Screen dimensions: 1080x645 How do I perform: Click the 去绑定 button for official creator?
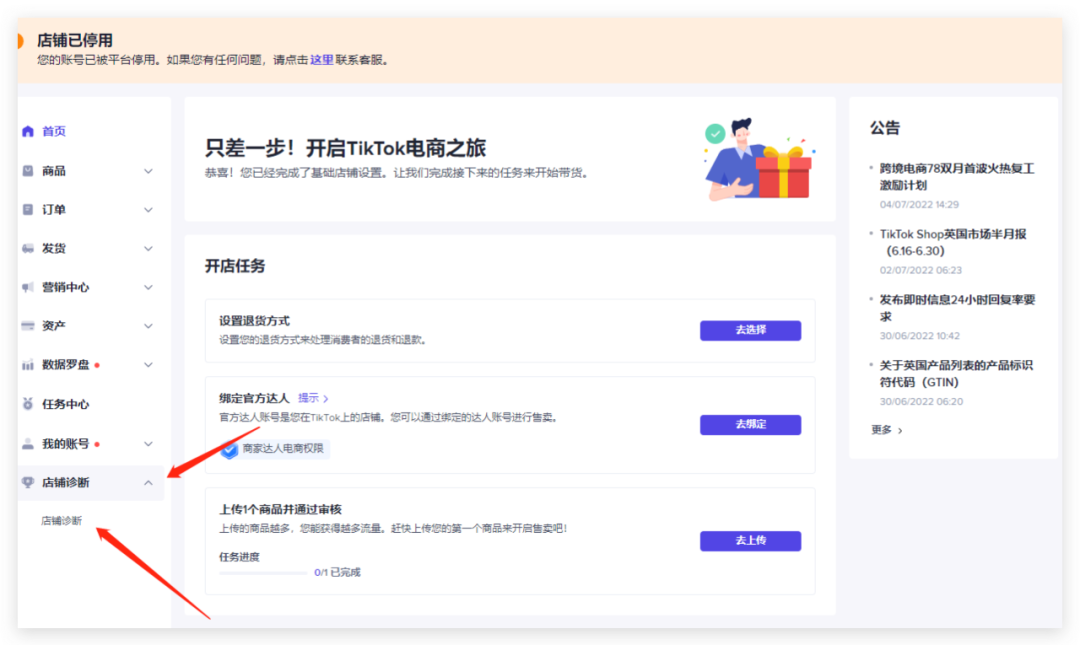point(750,424)
